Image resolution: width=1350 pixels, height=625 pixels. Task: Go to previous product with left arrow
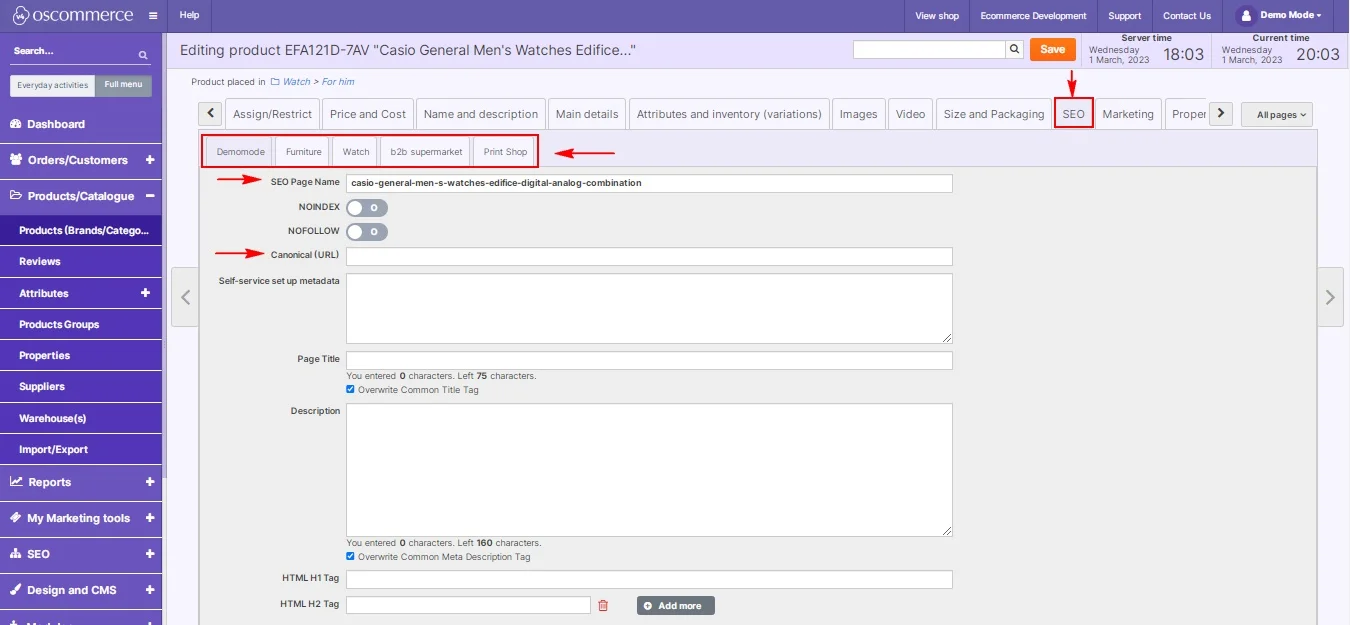(185, 297)
